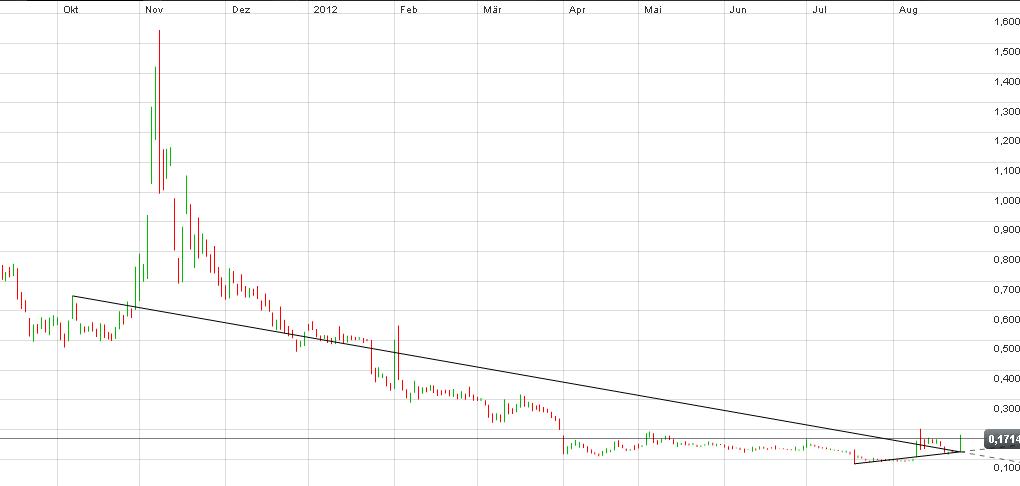
Task: Click the tall red February spike candle
Action: pyautogui.click(x=398, y=350)
